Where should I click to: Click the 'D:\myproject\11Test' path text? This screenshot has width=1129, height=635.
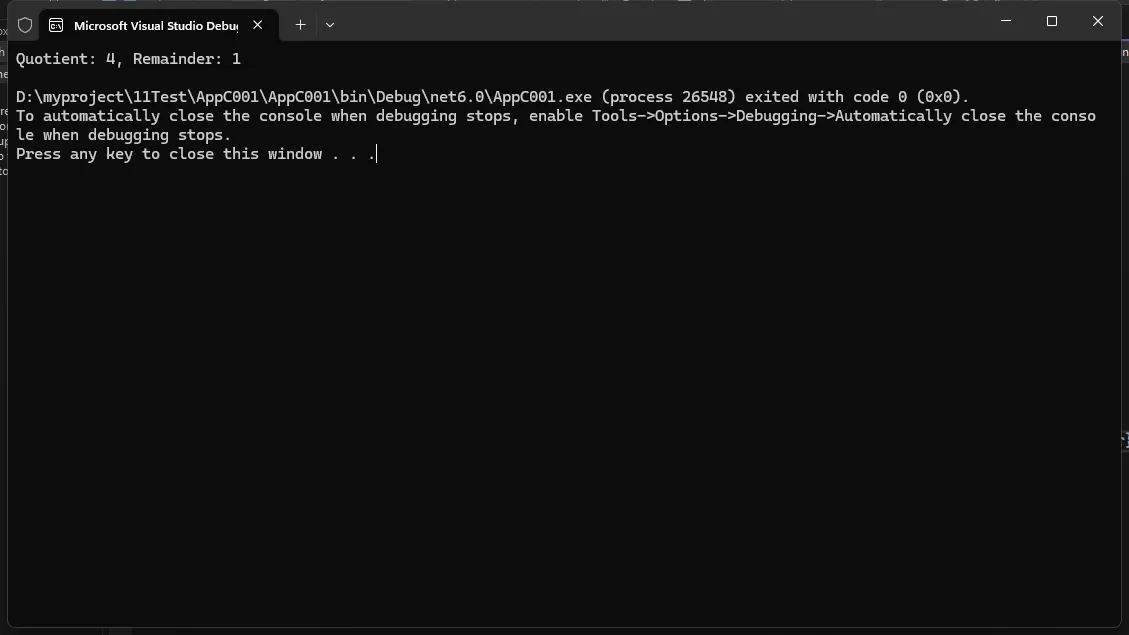tap(102, 96)
